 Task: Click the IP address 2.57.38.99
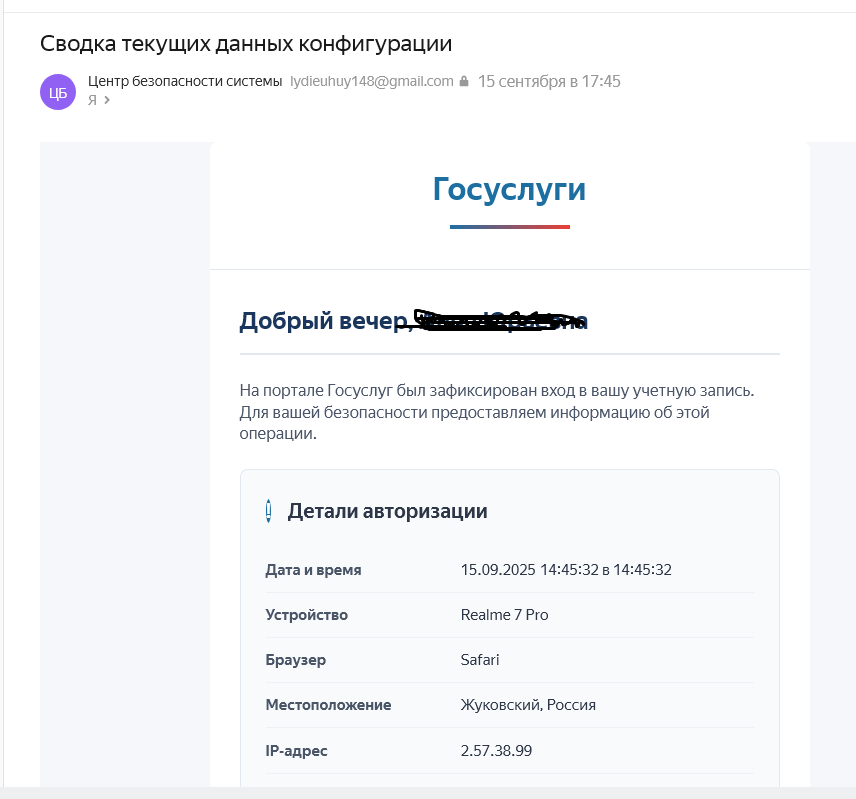pos(497,750)
